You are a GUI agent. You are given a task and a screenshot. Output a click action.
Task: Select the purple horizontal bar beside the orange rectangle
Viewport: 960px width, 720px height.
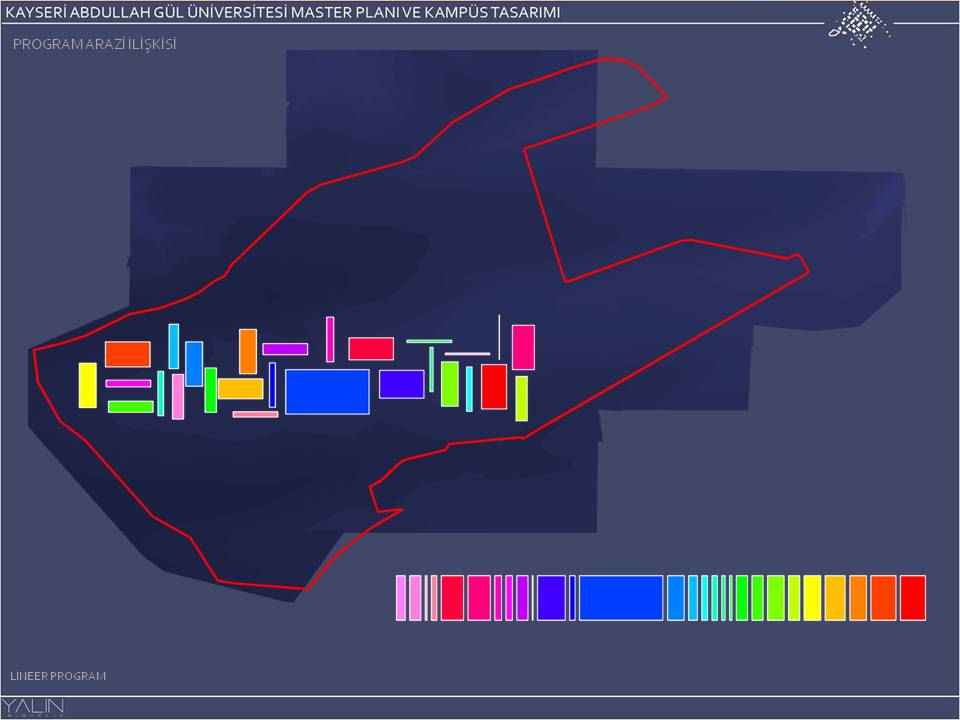285,349
